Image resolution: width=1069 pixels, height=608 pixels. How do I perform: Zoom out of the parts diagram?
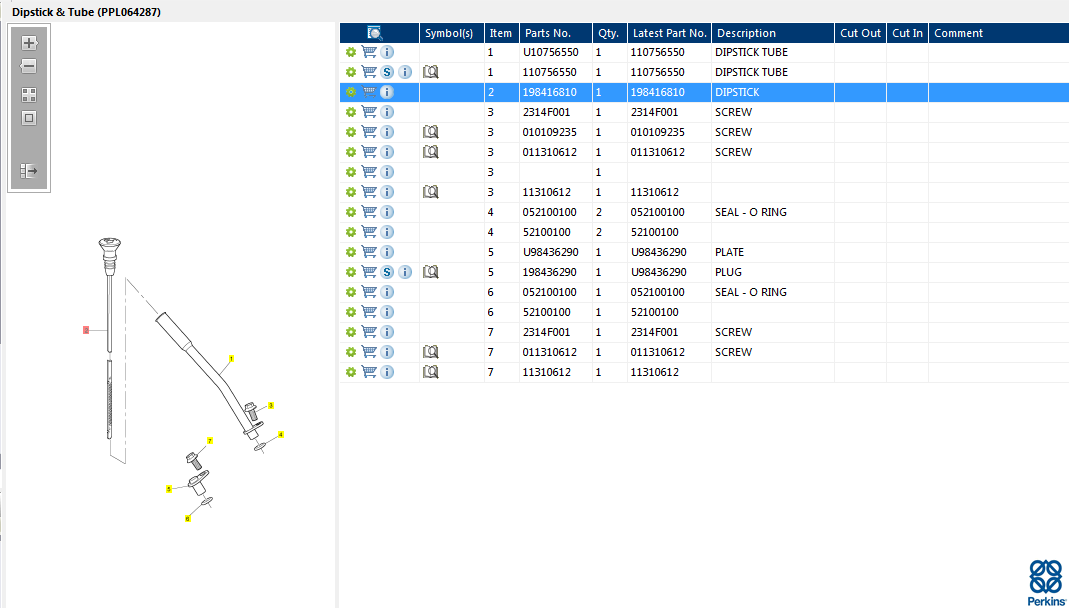(29, 66)
